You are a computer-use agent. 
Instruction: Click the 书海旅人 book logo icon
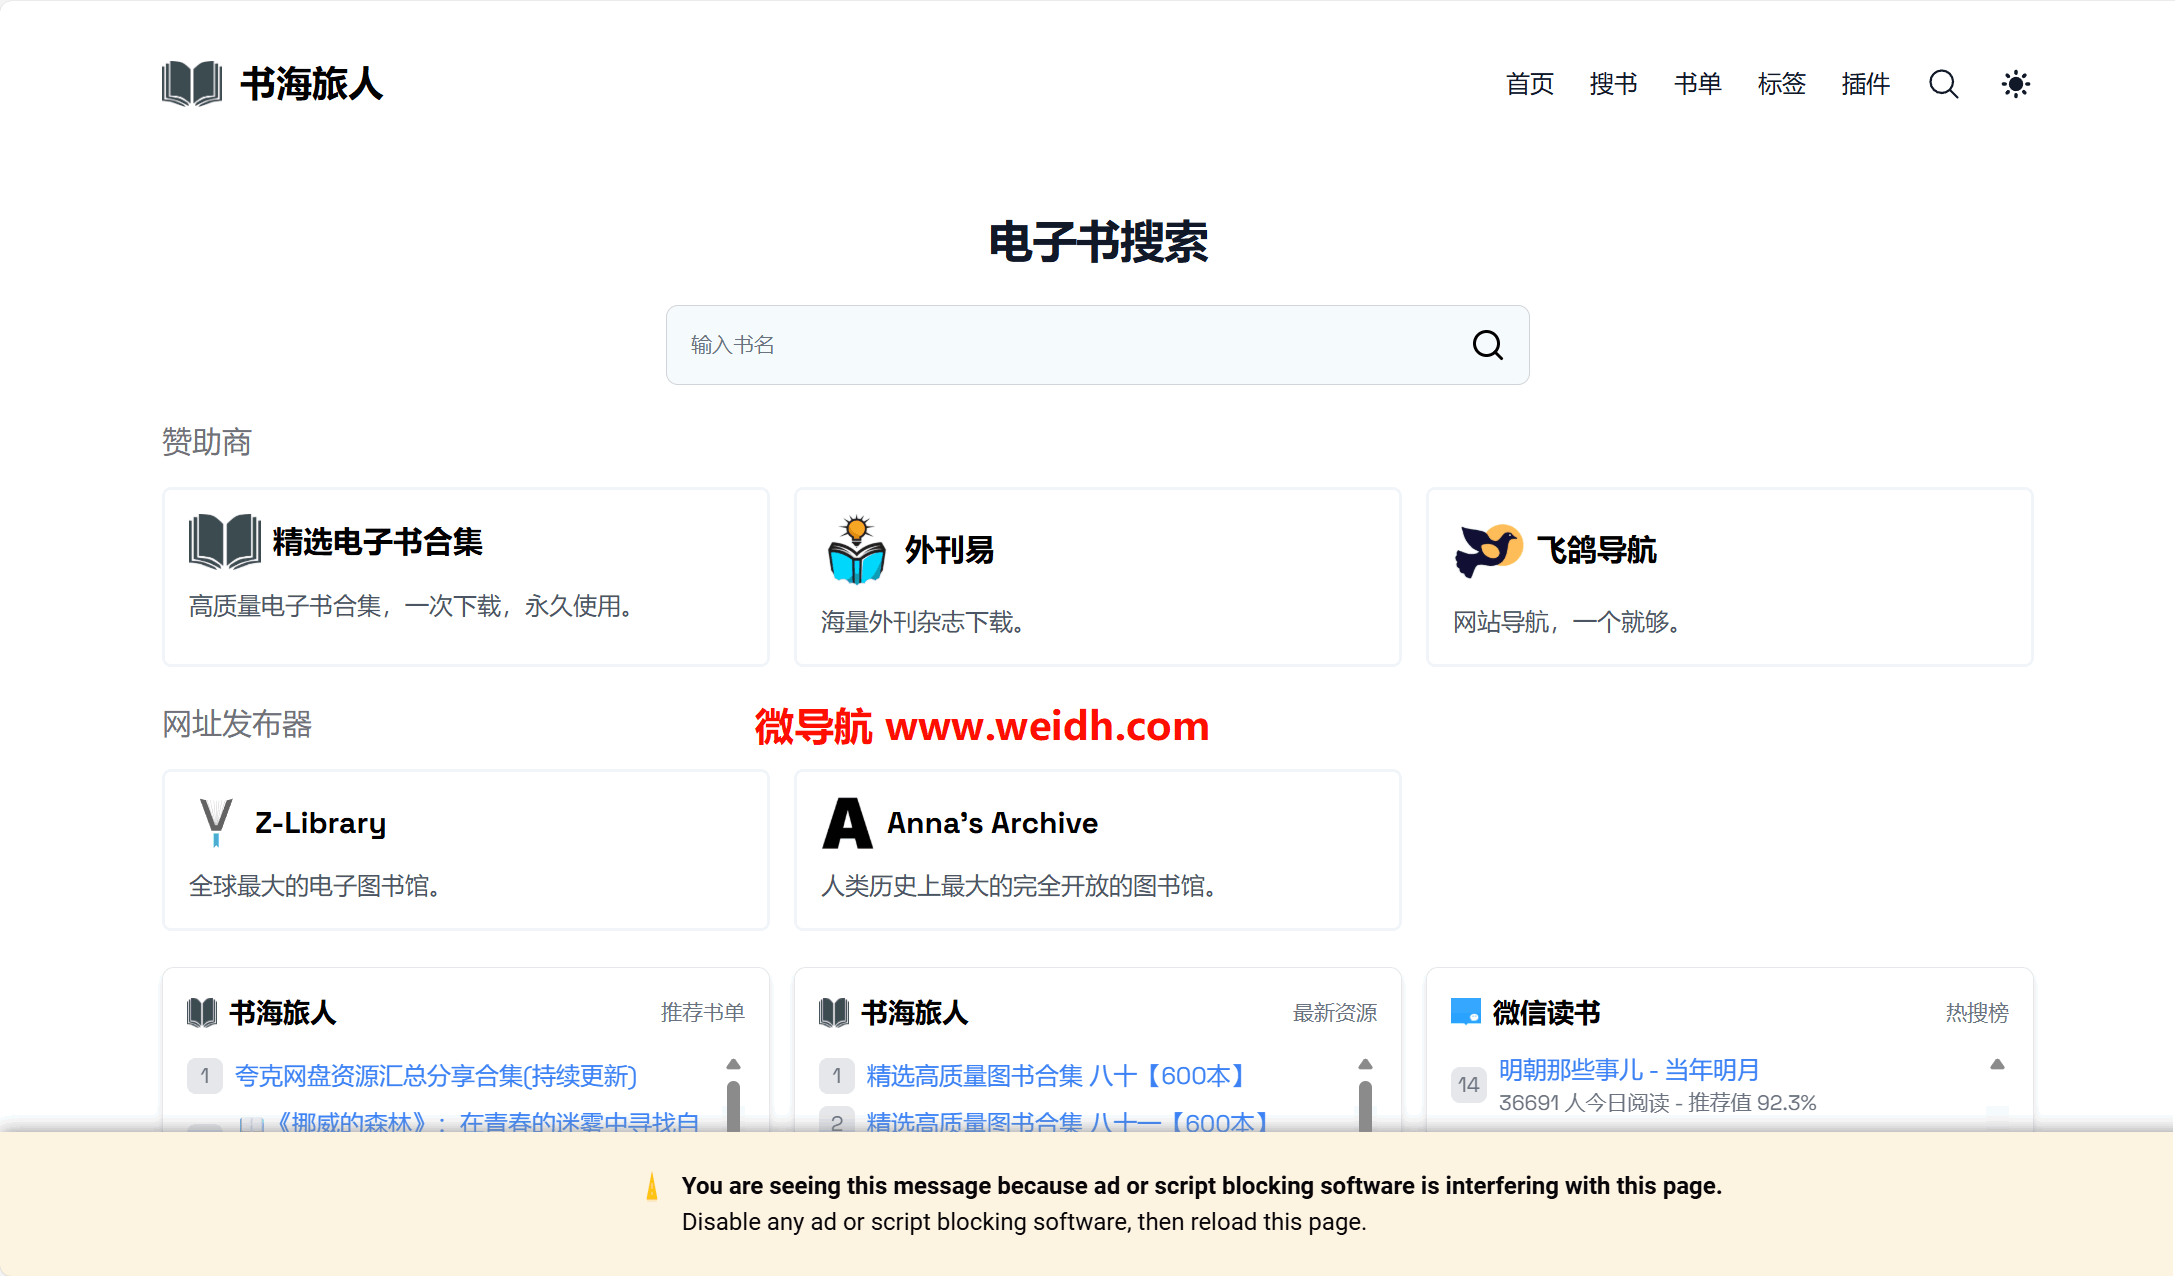(x=192, y=84)
